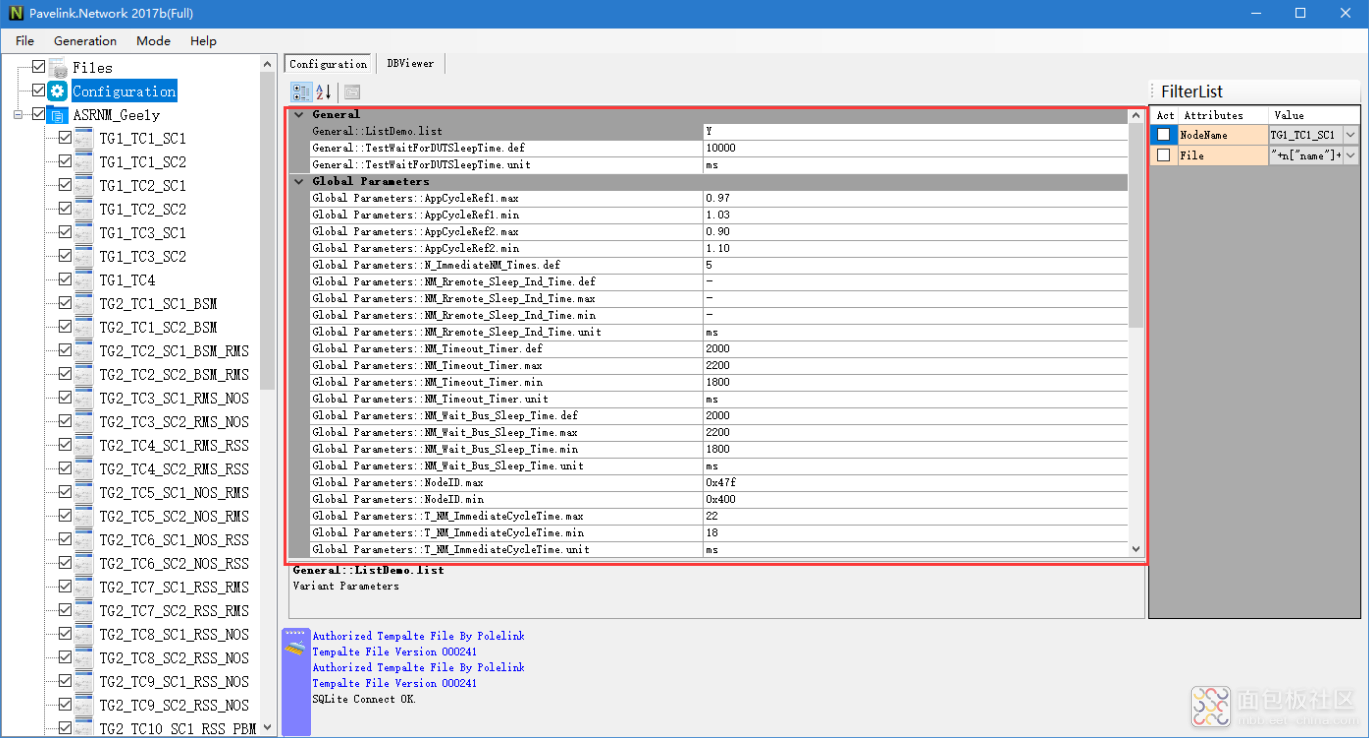This screenshot has height=738, width=1369.
Task: Click the TG2_TC2_SC2_BSM_RMS test case icon
Action: click(84, 375)
